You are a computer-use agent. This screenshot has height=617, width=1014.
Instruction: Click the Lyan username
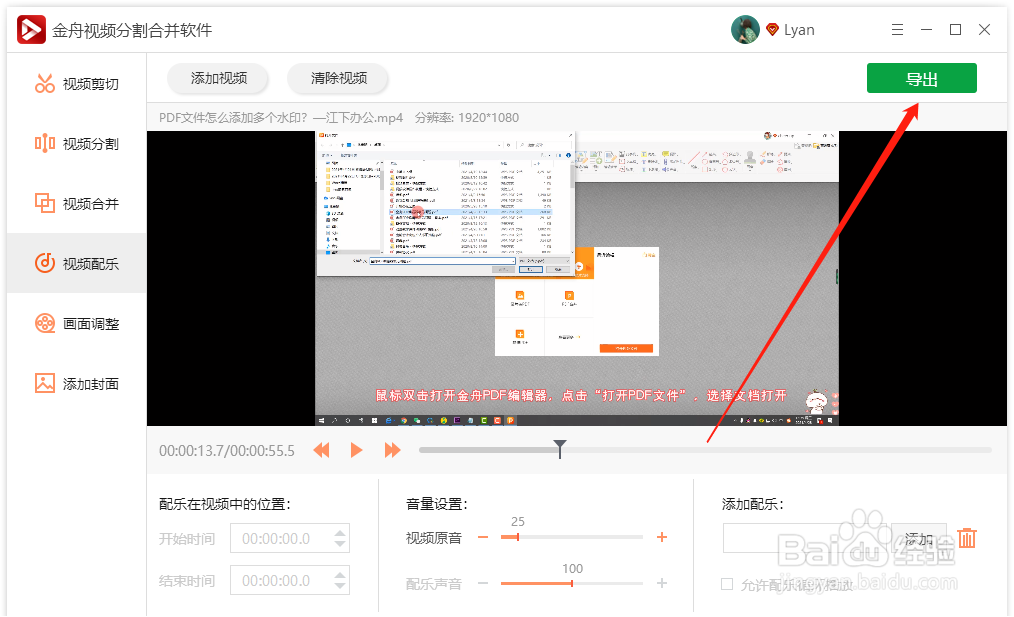(799, 30)
